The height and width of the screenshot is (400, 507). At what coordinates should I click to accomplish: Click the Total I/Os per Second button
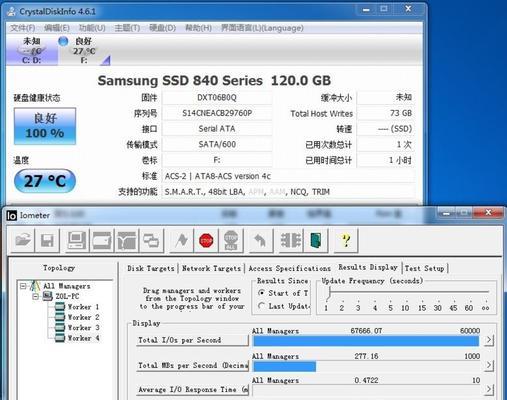(x=192, y=340)
